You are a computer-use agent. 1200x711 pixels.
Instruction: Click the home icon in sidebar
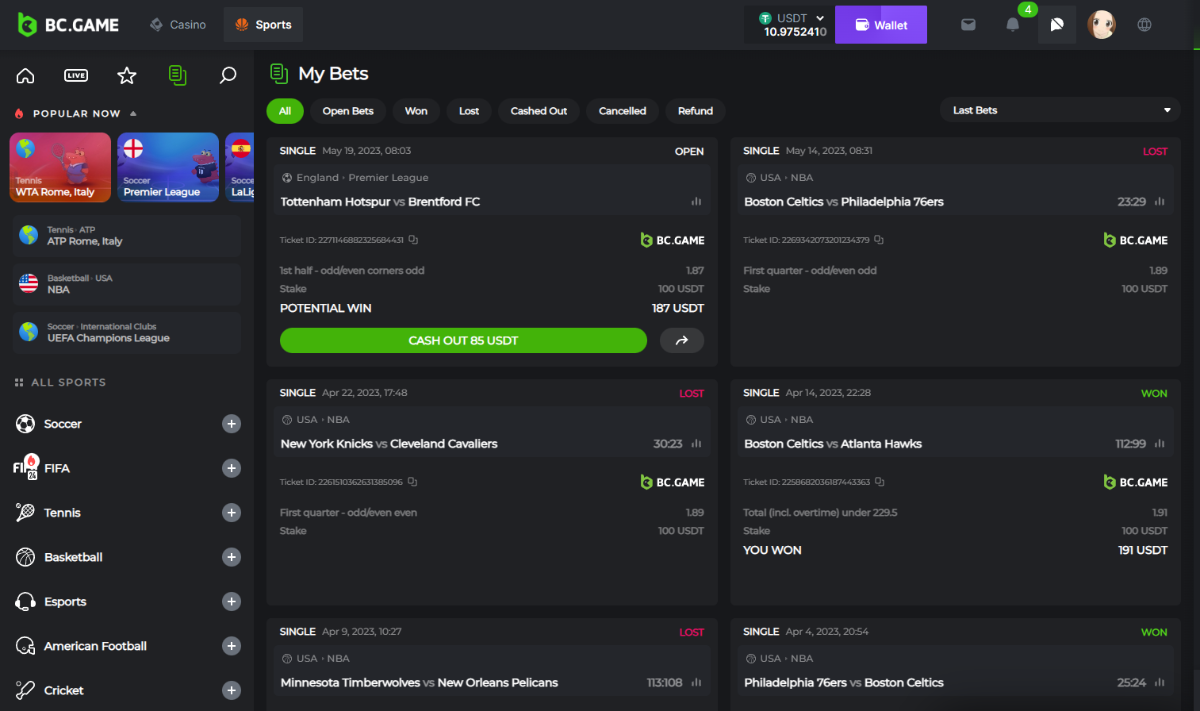coord(25,76)
